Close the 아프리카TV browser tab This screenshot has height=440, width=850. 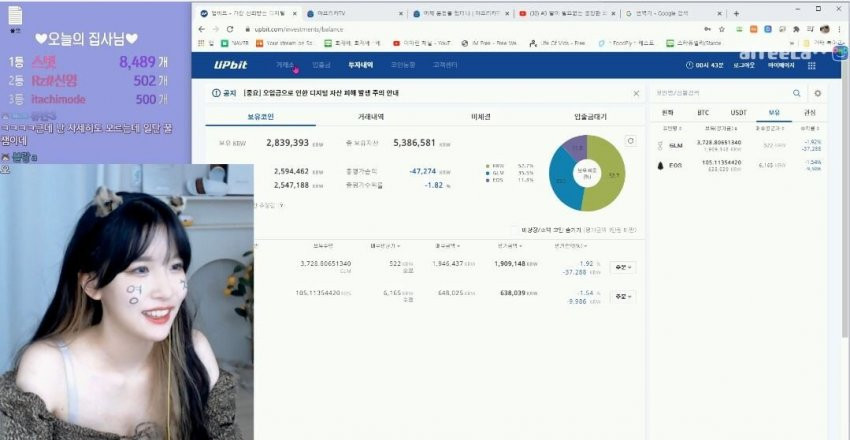tap(401, 14)
